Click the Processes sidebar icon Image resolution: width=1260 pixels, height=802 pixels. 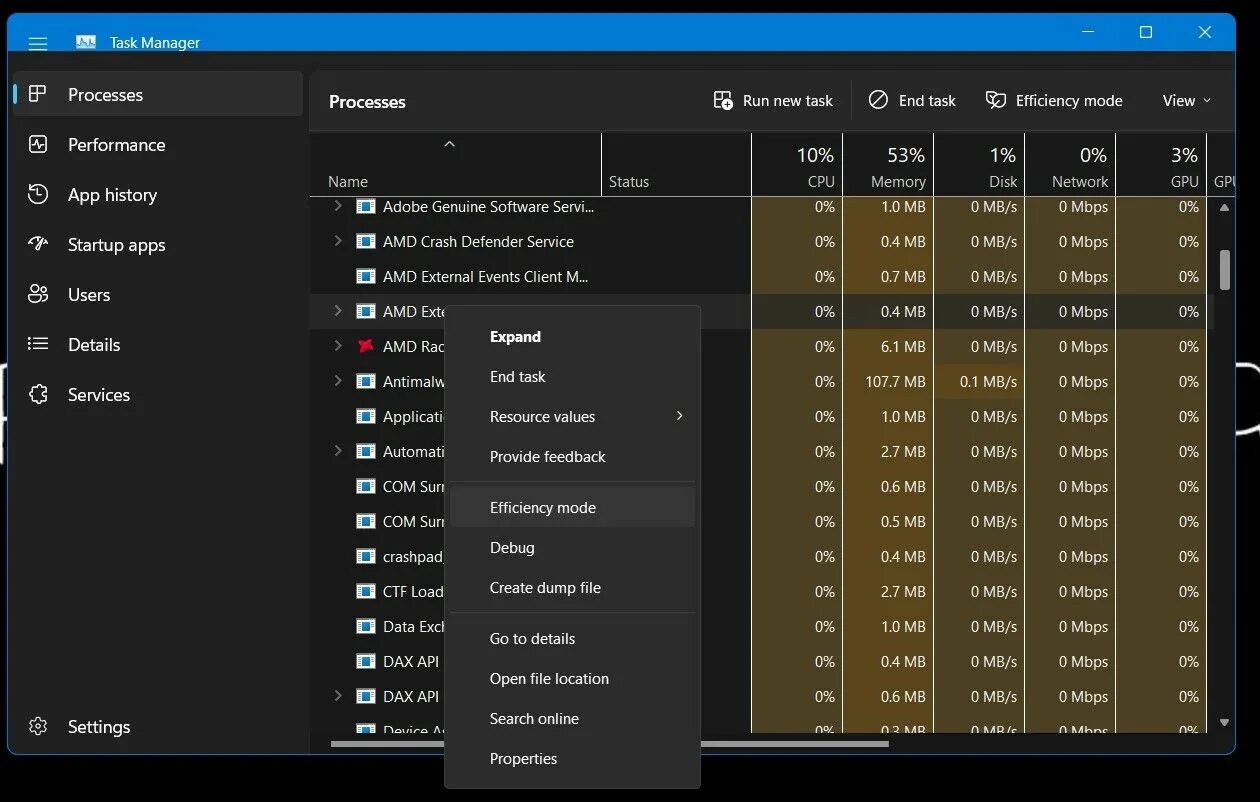tap(38, 94)
